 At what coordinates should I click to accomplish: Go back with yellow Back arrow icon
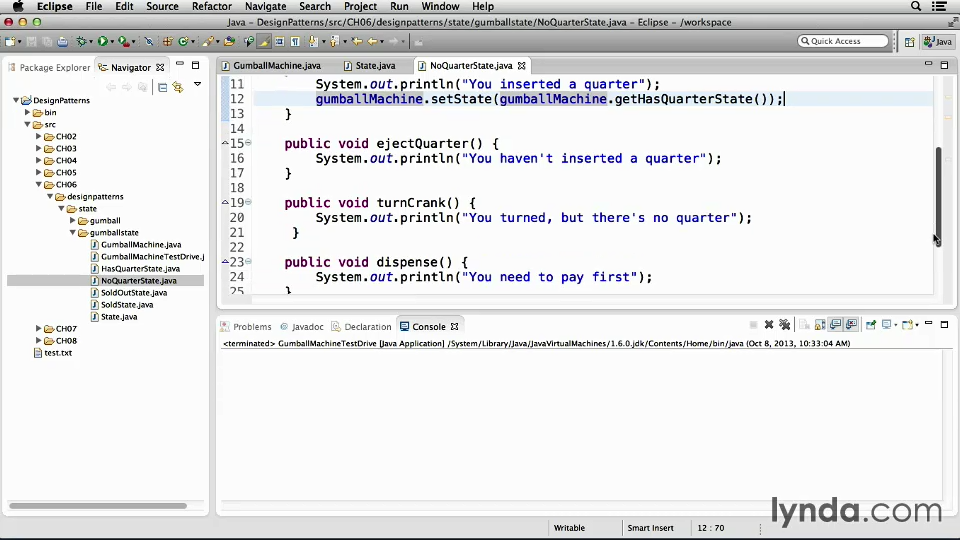coord(372,42)
